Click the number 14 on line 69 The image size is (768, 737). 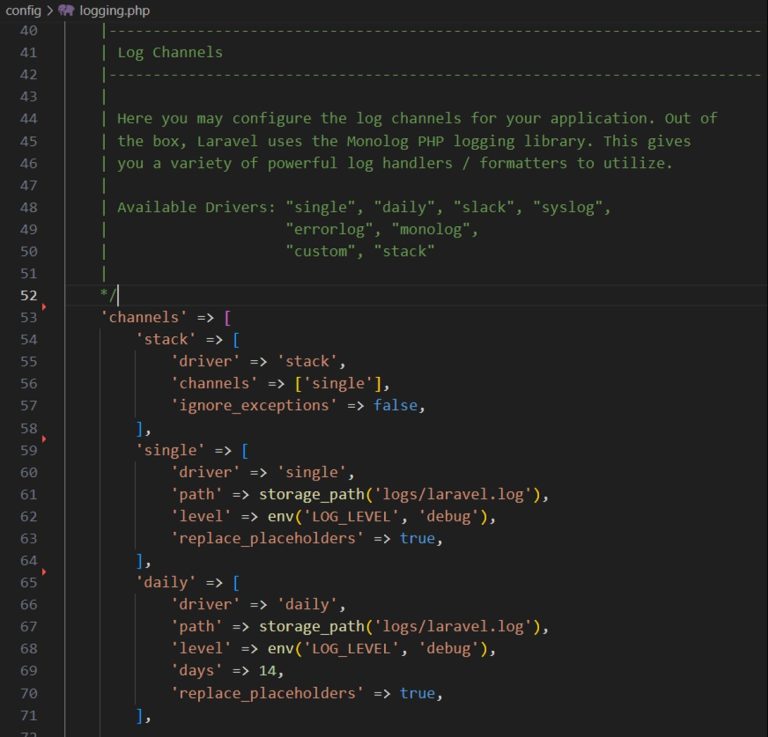pyautogui.click(x=267, y=670)
